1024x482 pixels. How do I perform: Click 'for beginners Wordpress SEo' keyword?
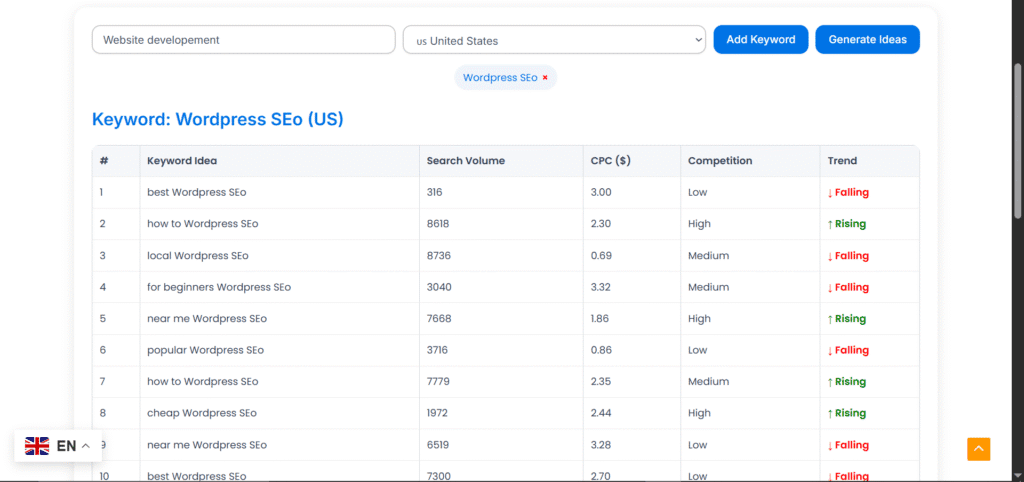click(x=219, y=287)
